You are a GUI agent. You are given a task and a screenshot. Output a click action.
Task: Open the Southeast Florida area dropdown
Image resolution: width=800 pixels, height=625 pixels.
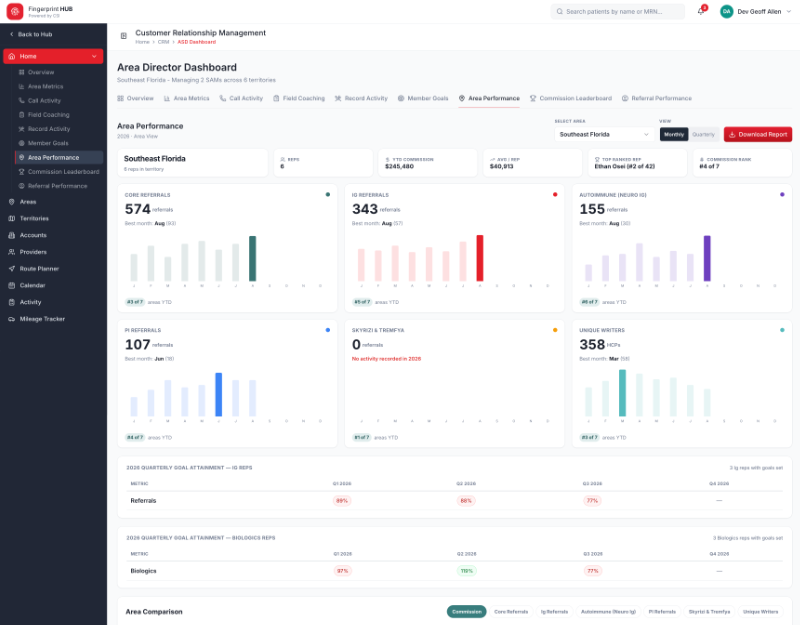[x=604, y=135]
